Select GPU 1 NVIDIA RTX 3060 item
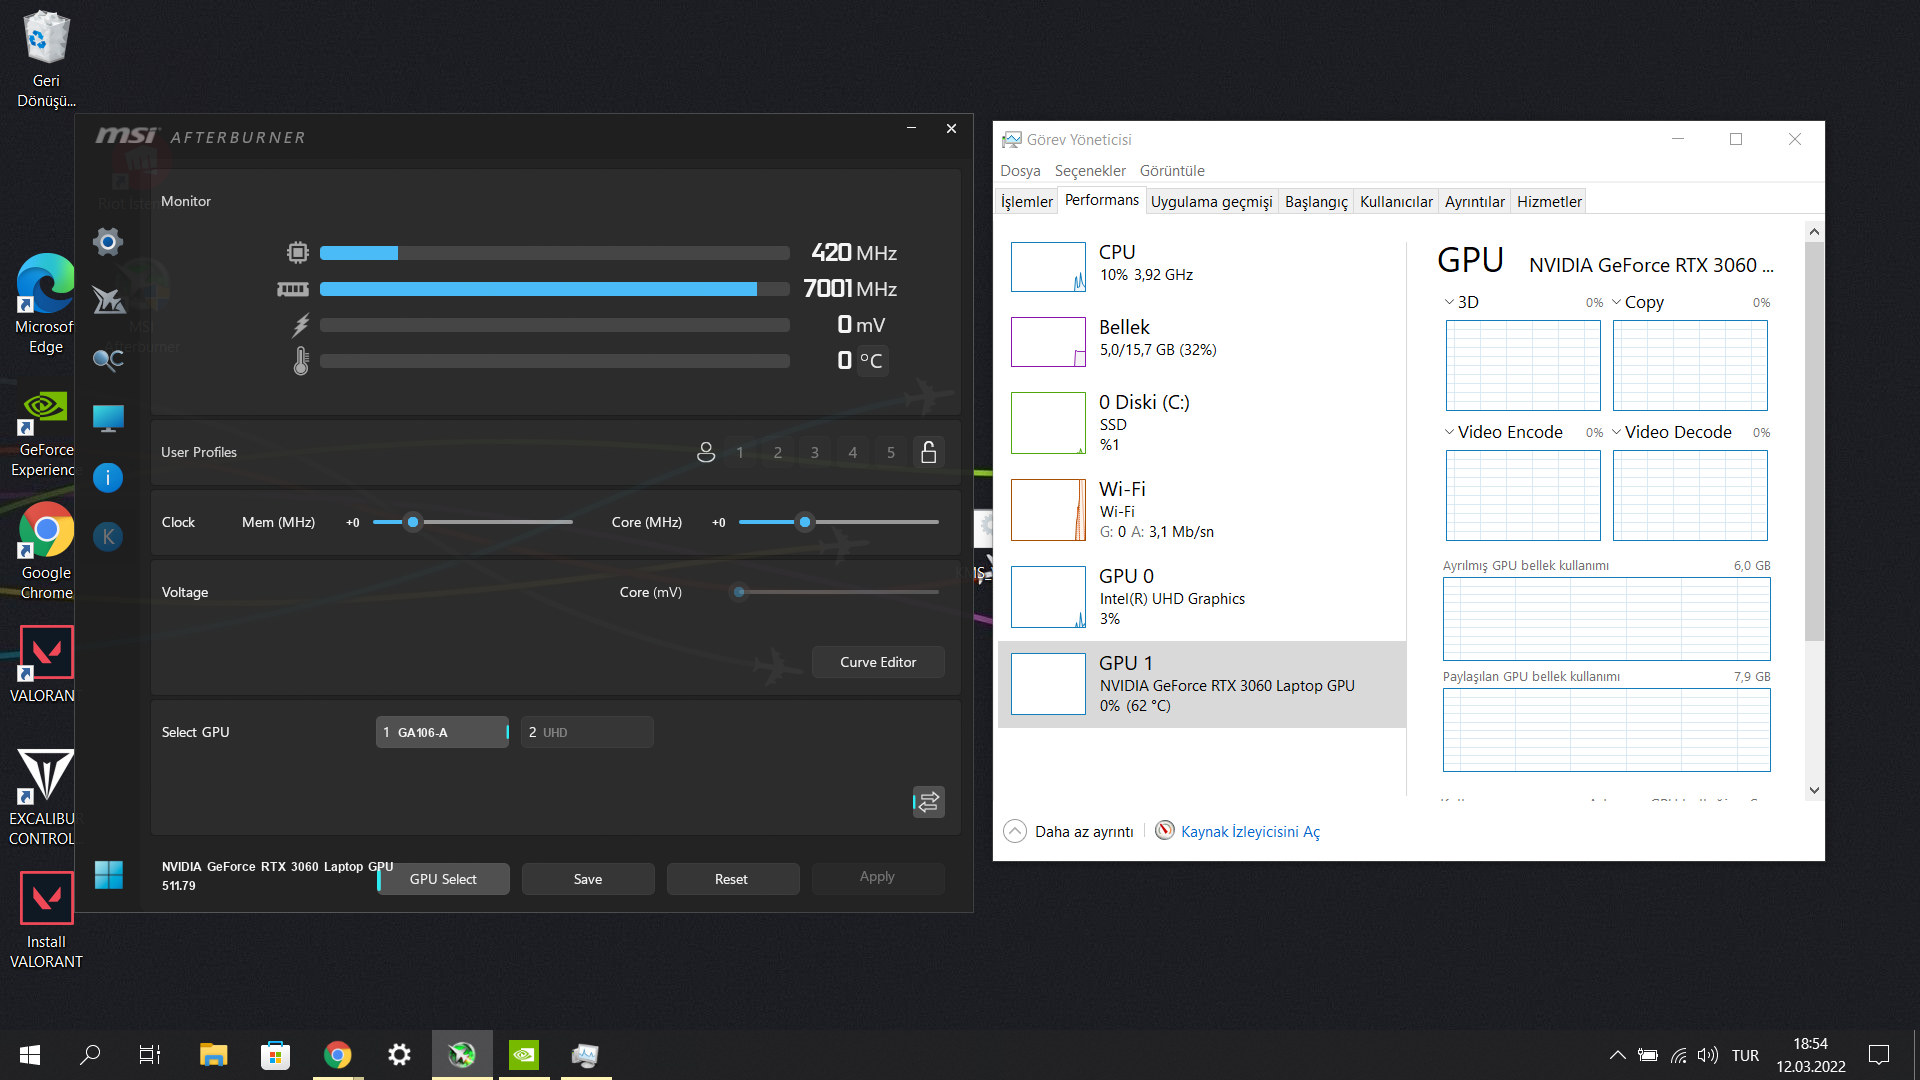Viewport: 1920px width, 1080px height. (1202, 684)
